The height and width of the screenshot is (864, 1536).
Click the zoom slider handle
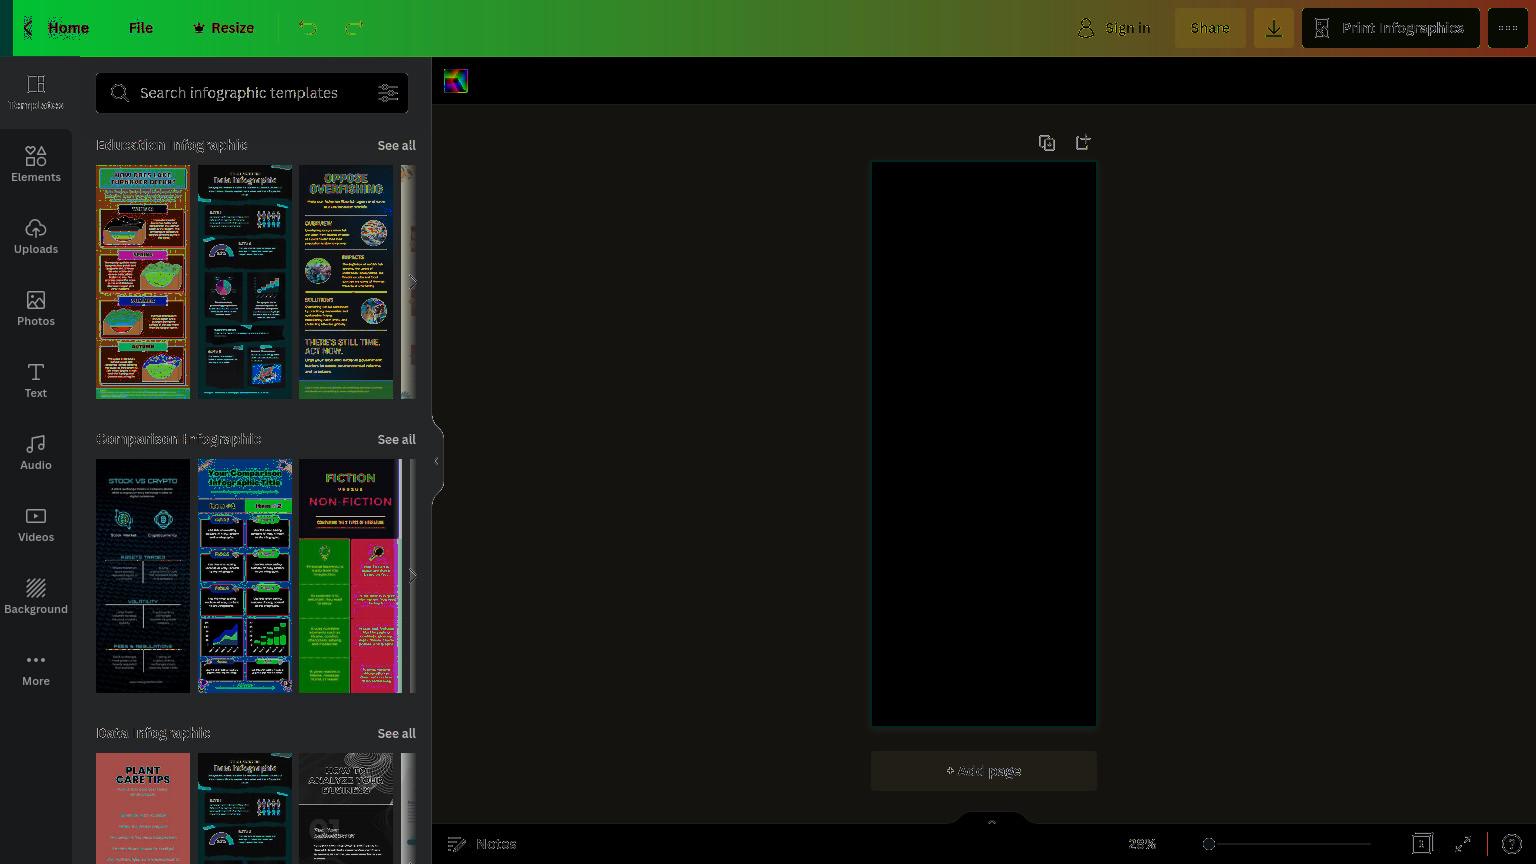[1209, 844]
